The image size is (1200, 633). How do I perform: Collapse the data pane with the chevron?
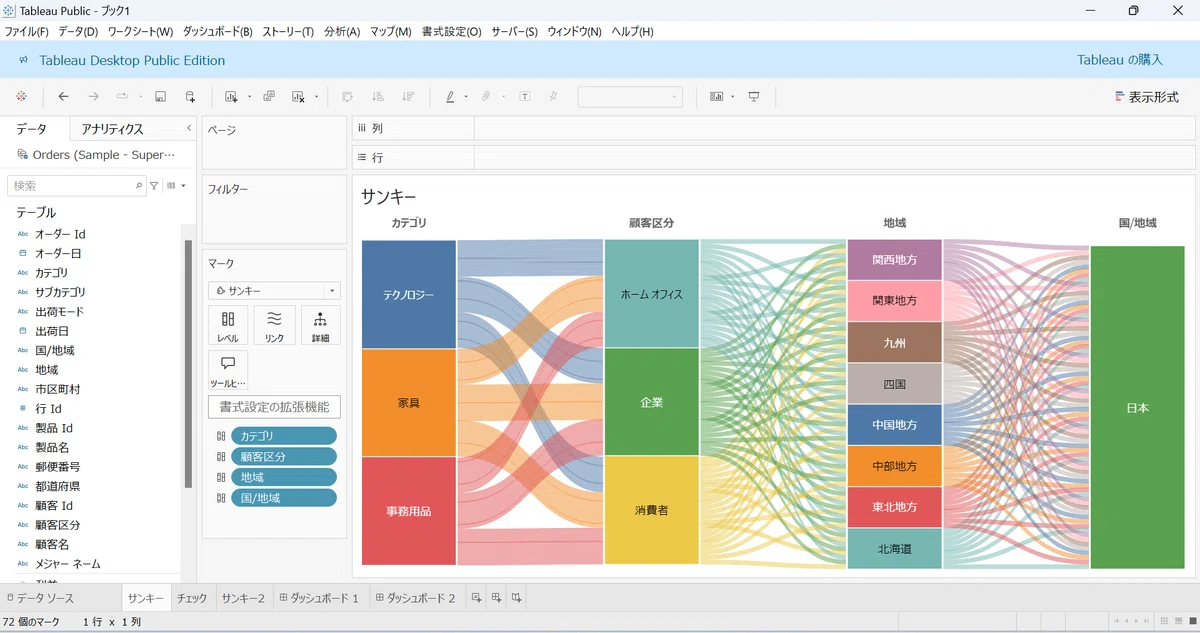189,129
